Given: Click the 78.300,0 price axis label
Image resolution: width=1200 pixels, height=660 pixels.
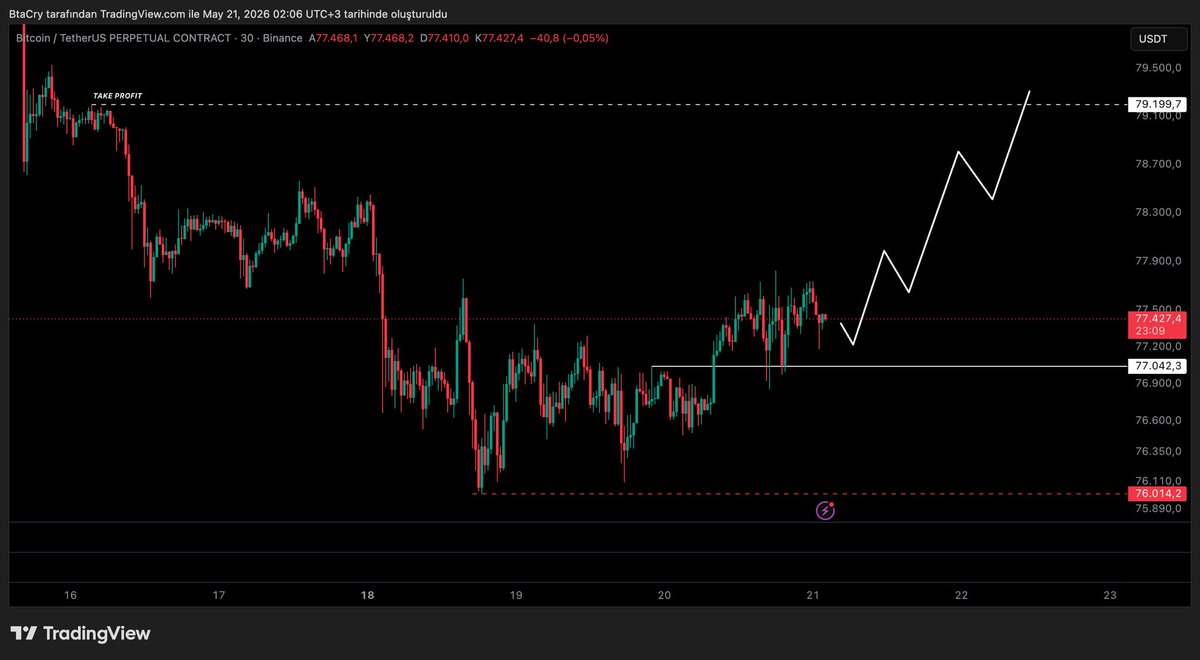Looking at the screenshot, I should (x=1160, y=213).
